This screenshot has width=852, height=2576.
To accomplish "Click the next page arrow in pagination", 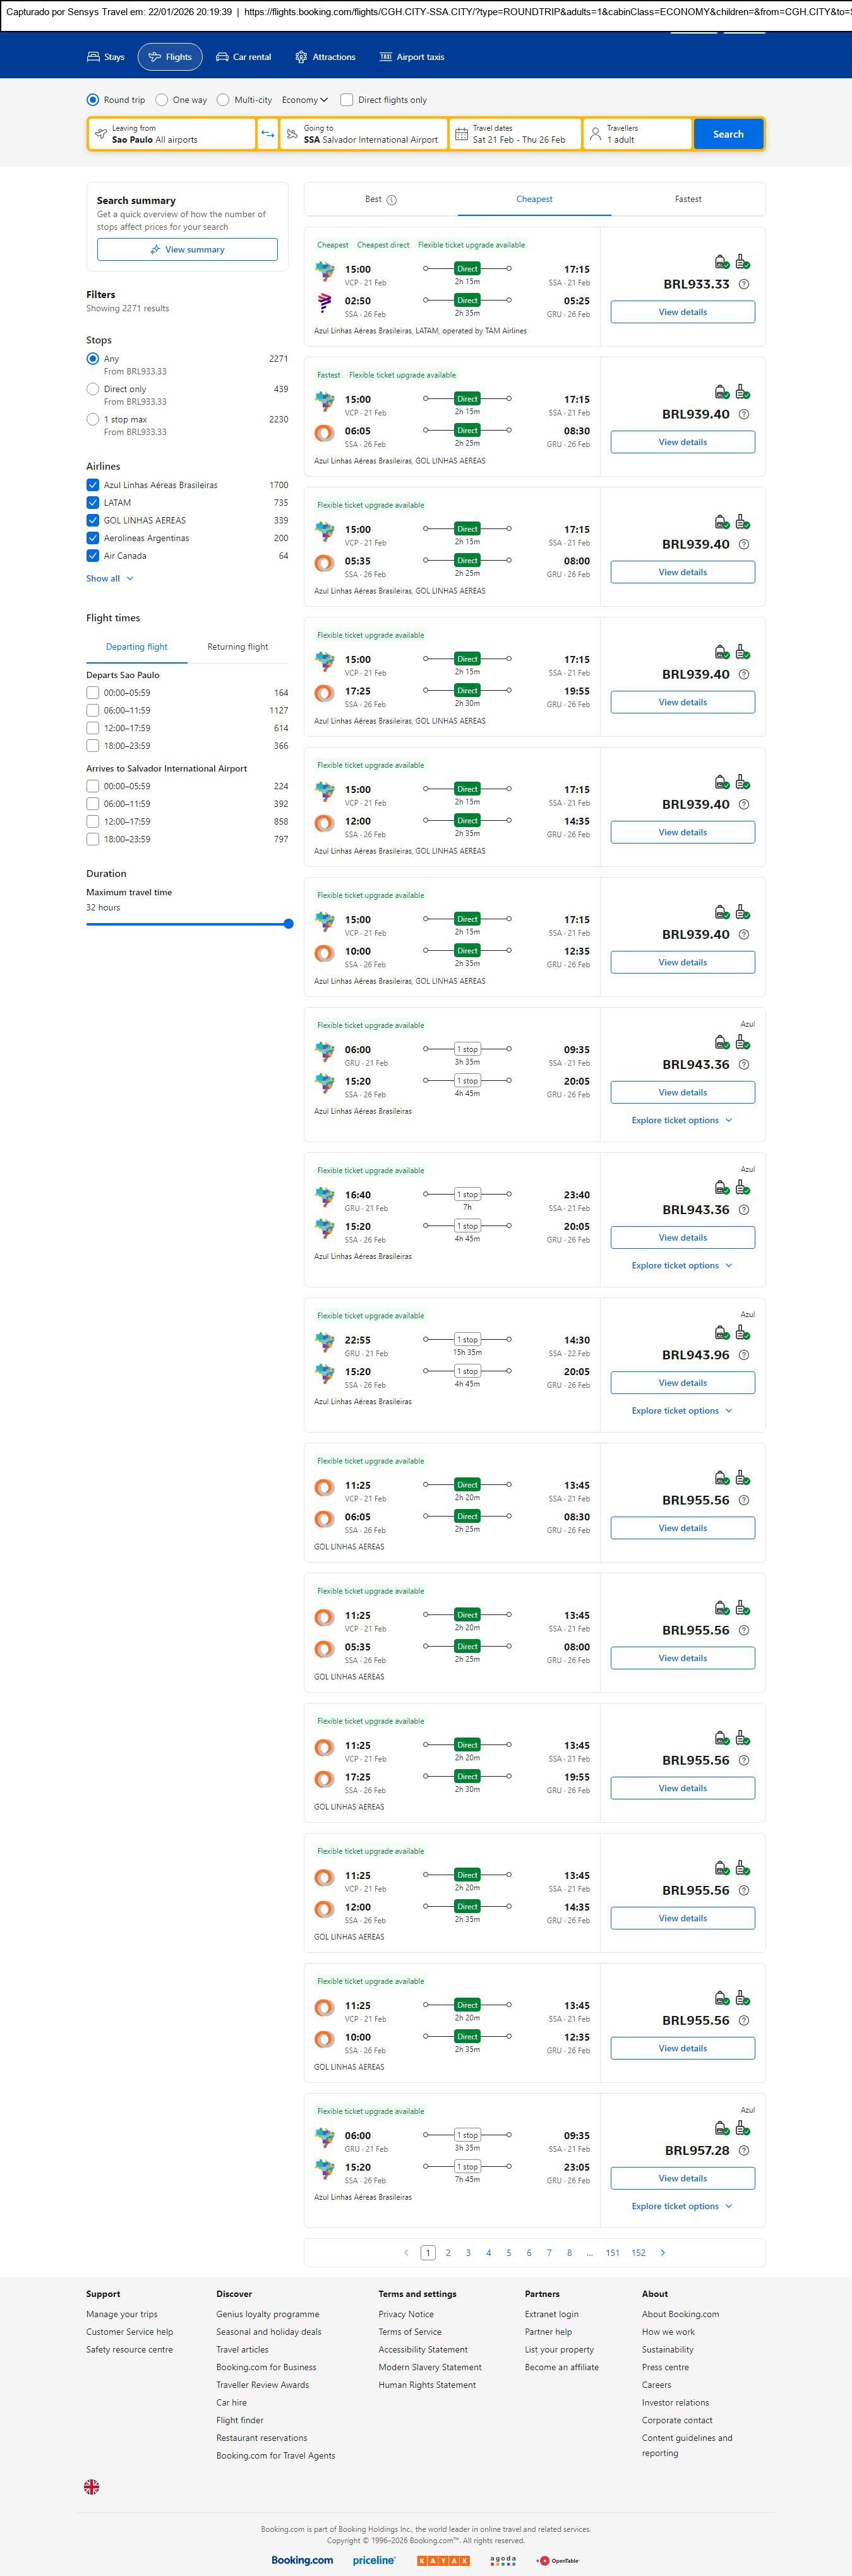I will pos(662,2252).
